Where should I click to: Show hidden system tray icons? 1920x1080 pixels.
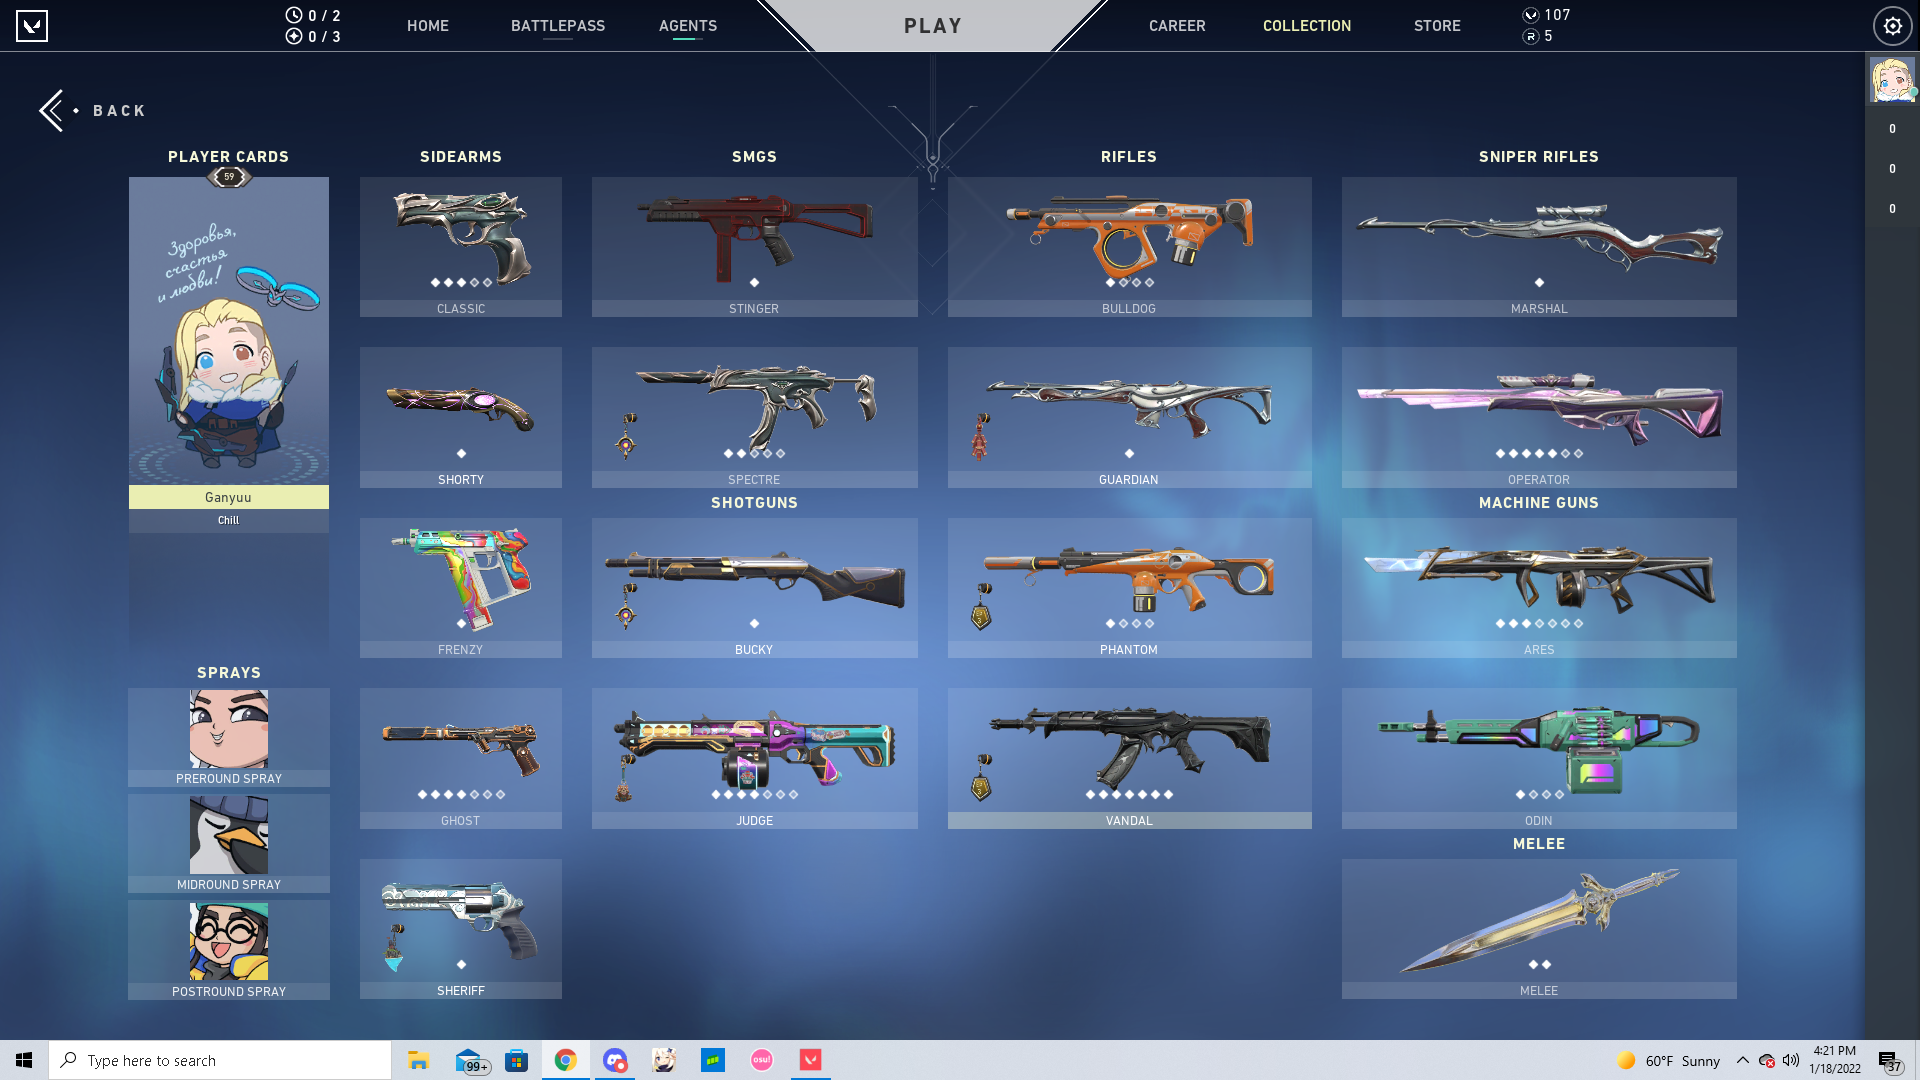[1743, 1060]
